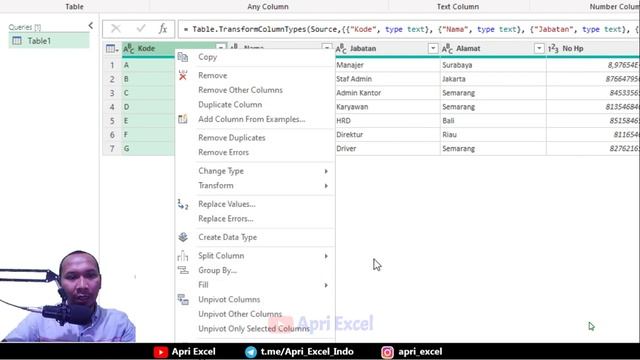Click the Jabatan column header
Viewport: 640px width, 360px height.
tap(387, 49)
